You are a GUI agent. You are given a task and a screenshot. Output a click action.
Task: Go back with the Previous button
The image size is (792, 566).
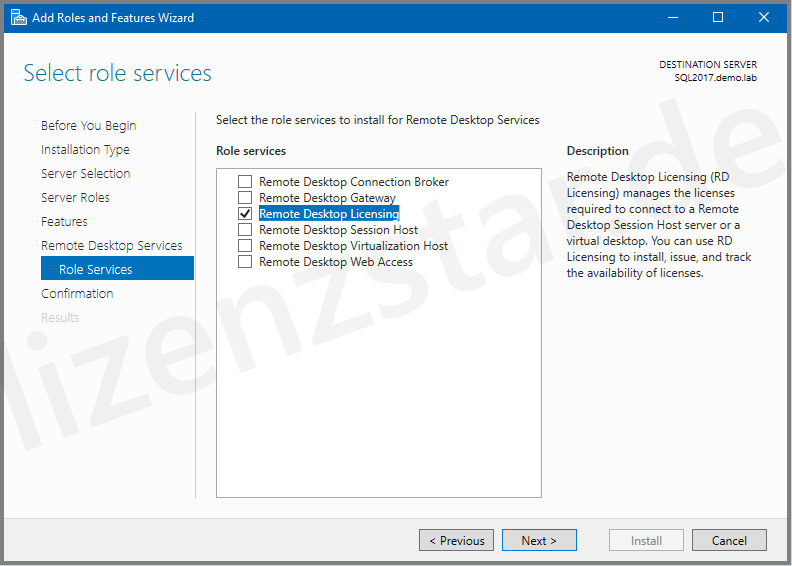[456, 541]
